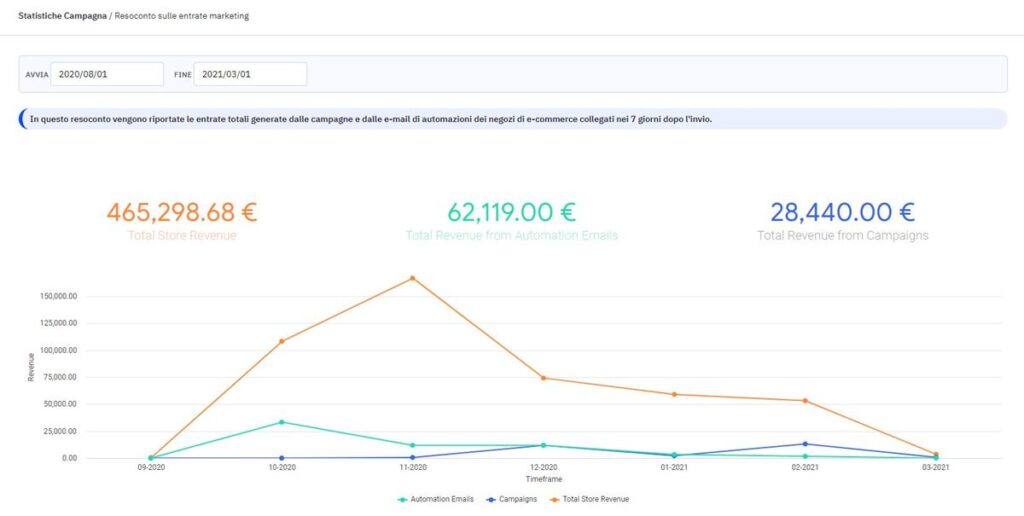
Task: Select the green Automation Emails point at 10-2020
Action: 282,422
